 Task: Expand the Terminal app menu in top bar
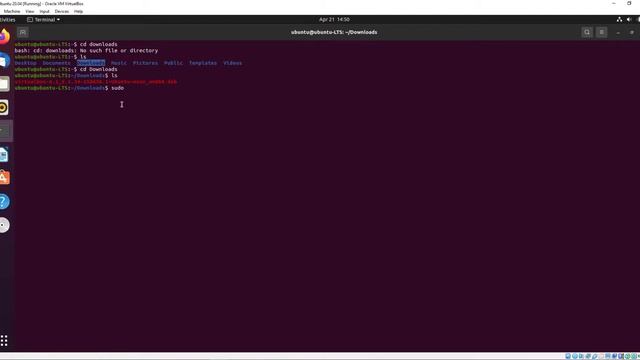tap(43, 19)
